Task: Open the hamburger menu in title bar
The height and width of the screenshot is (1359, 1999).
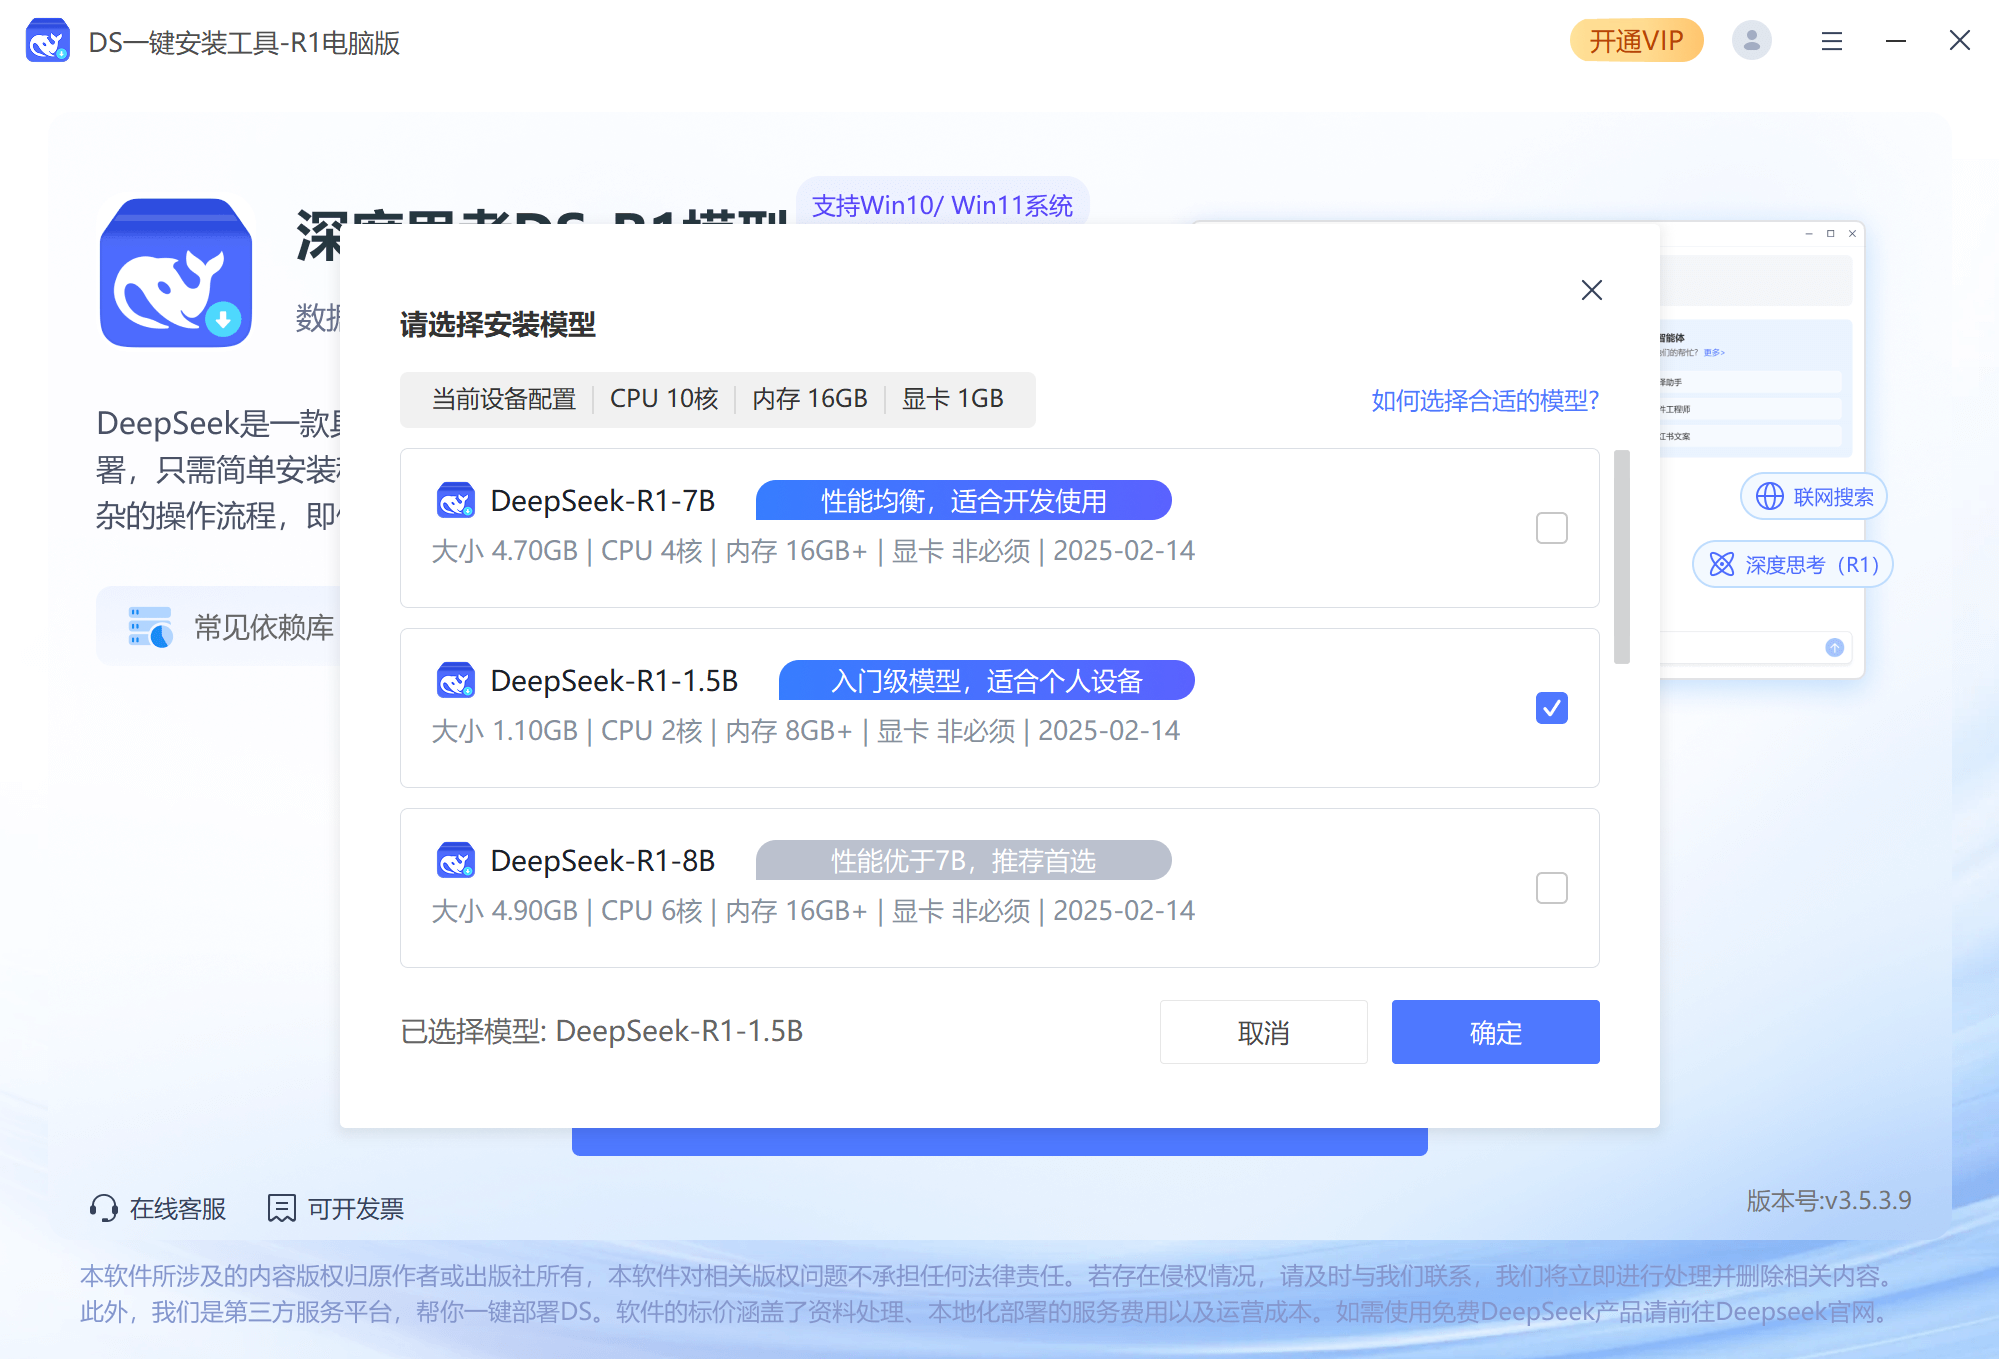Action: coord(1831,41)
